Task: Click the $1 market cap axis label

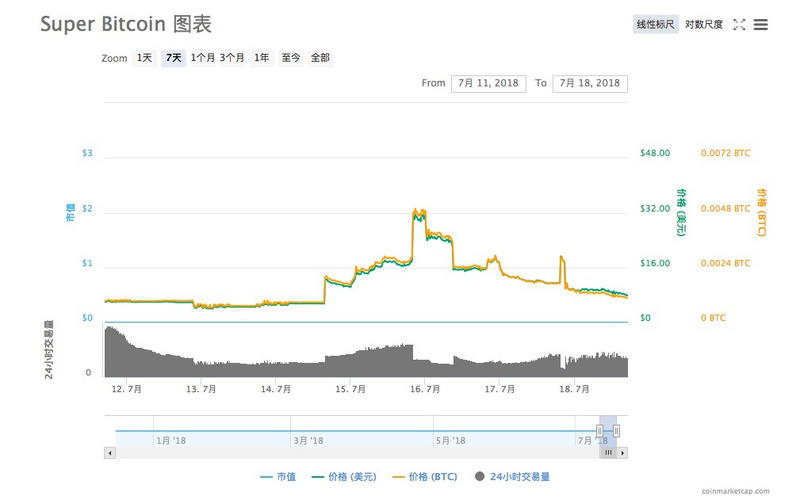Action: pyautogui.click(x=87, y=263)
